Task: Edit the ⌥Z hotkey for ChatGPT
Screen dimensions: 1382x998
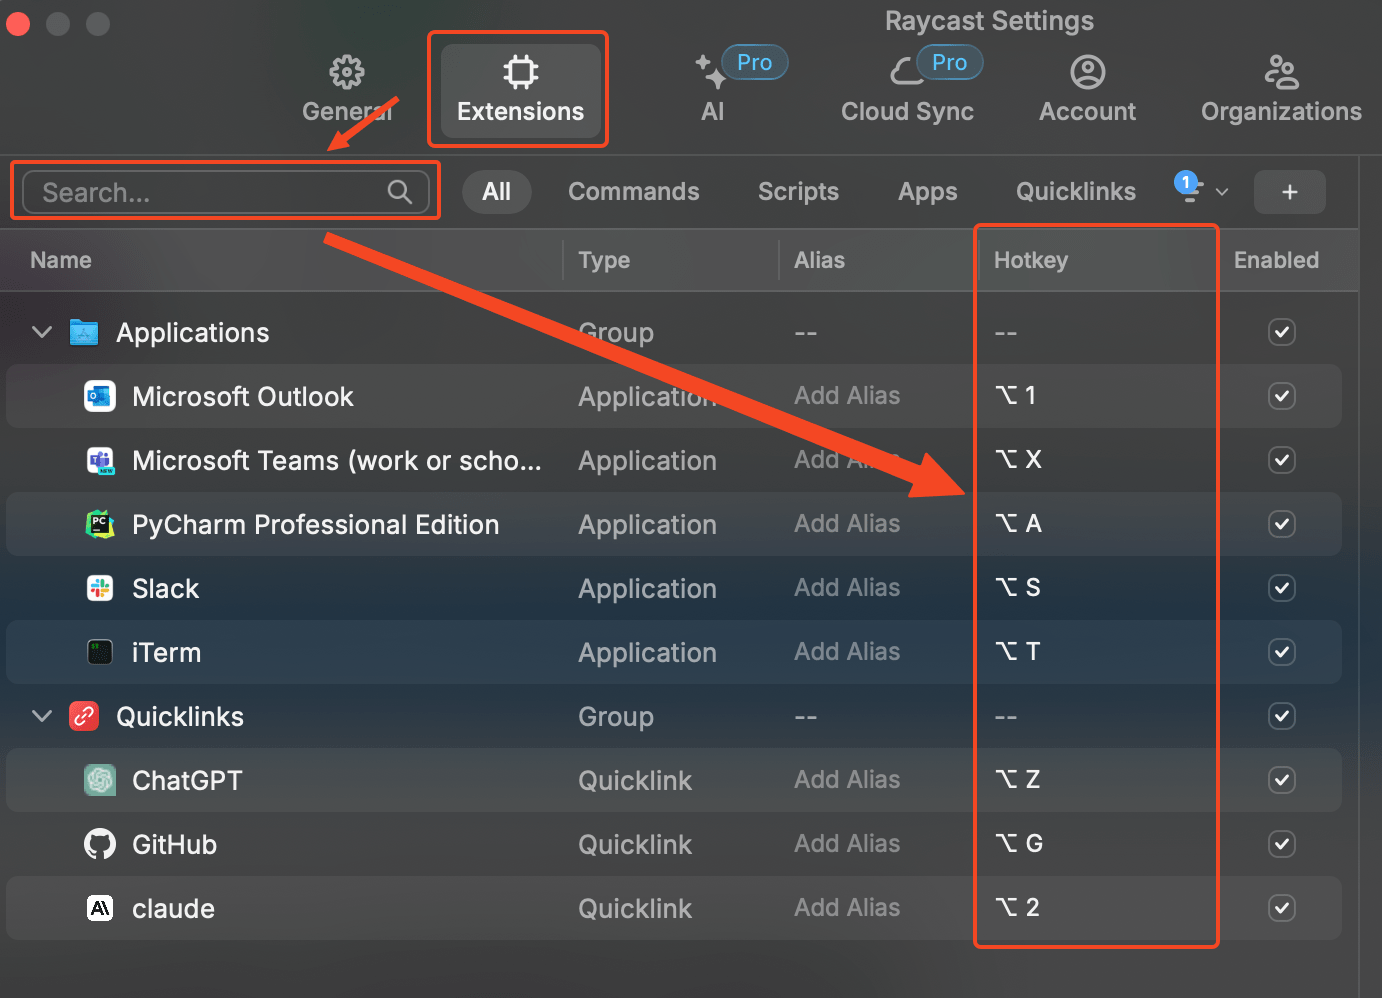Action: click(x=1018, y=780)
